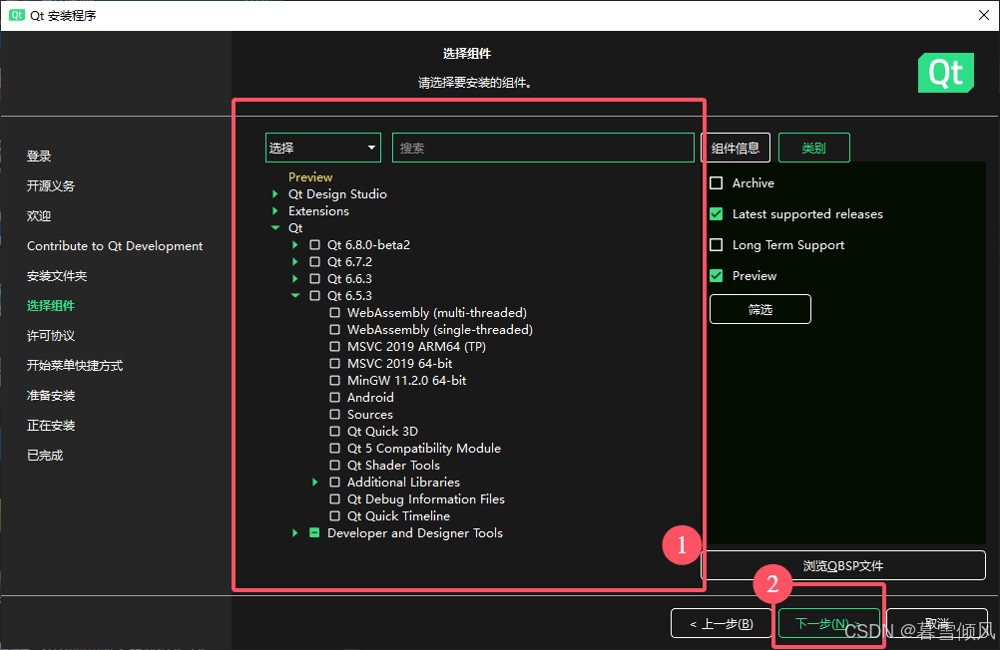Expand the Qt 6.6.3 node arrow
This screenshot has width=1000, height=650.
click(x=295, y=279)
